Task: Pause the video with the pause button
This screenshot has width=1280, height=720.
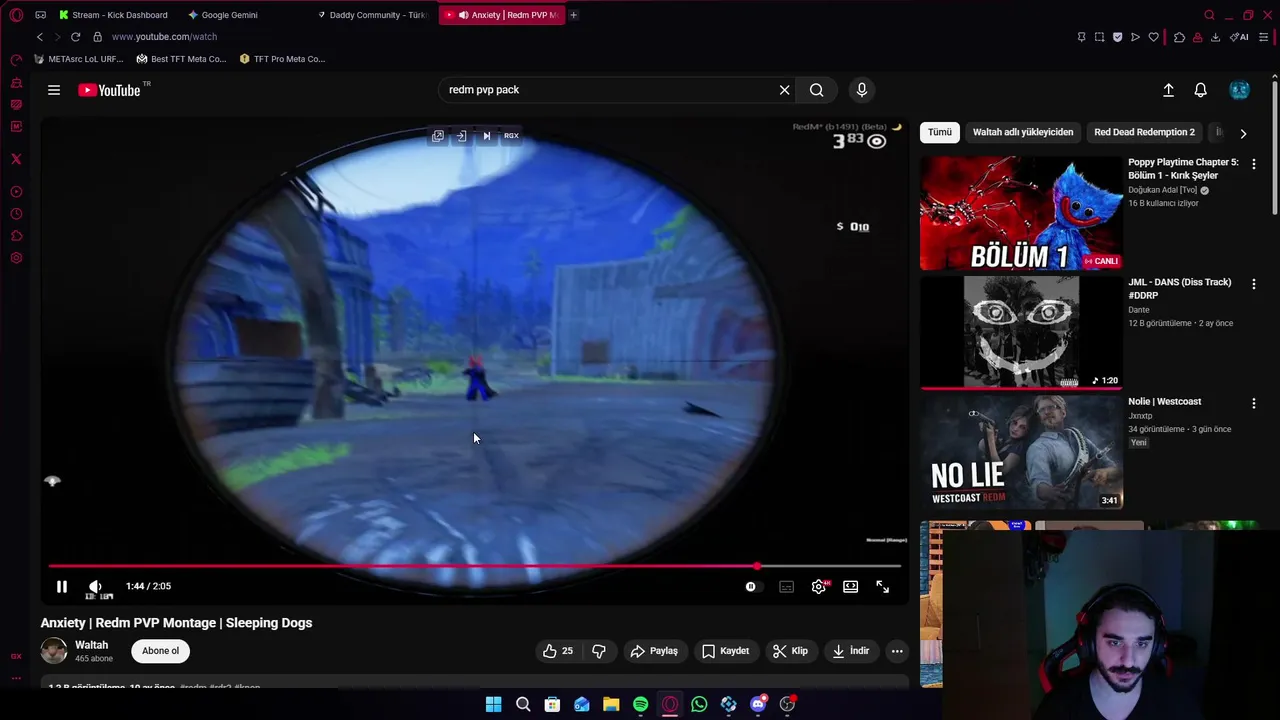Action: [x=61, y=587]
